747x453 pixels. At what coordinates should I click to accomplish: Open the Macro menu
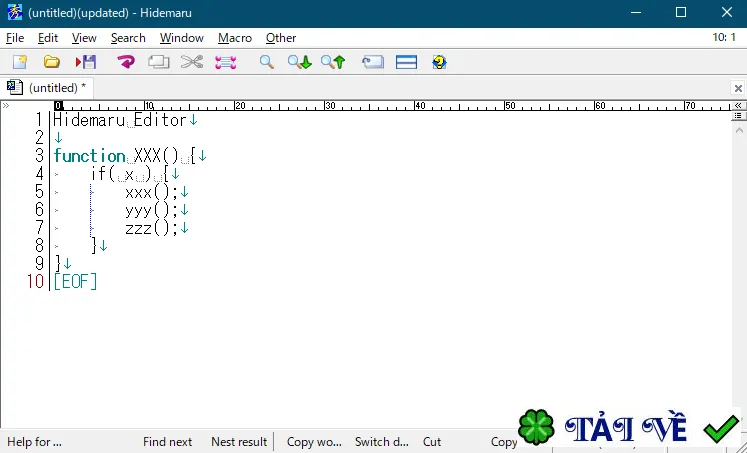(235, 38)
